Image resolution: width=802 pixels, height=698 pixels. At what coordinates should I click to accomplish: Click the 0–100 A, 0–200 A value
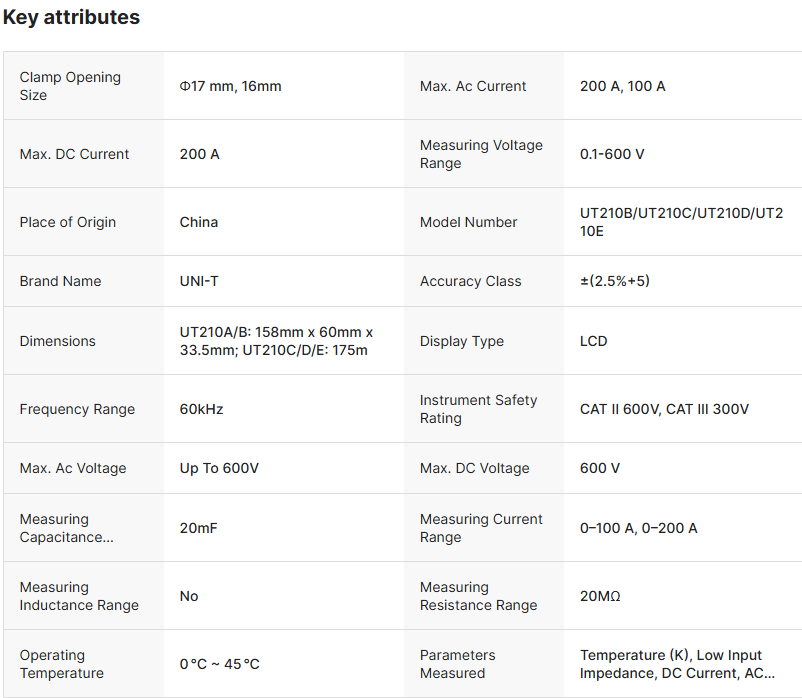point(639,528)
